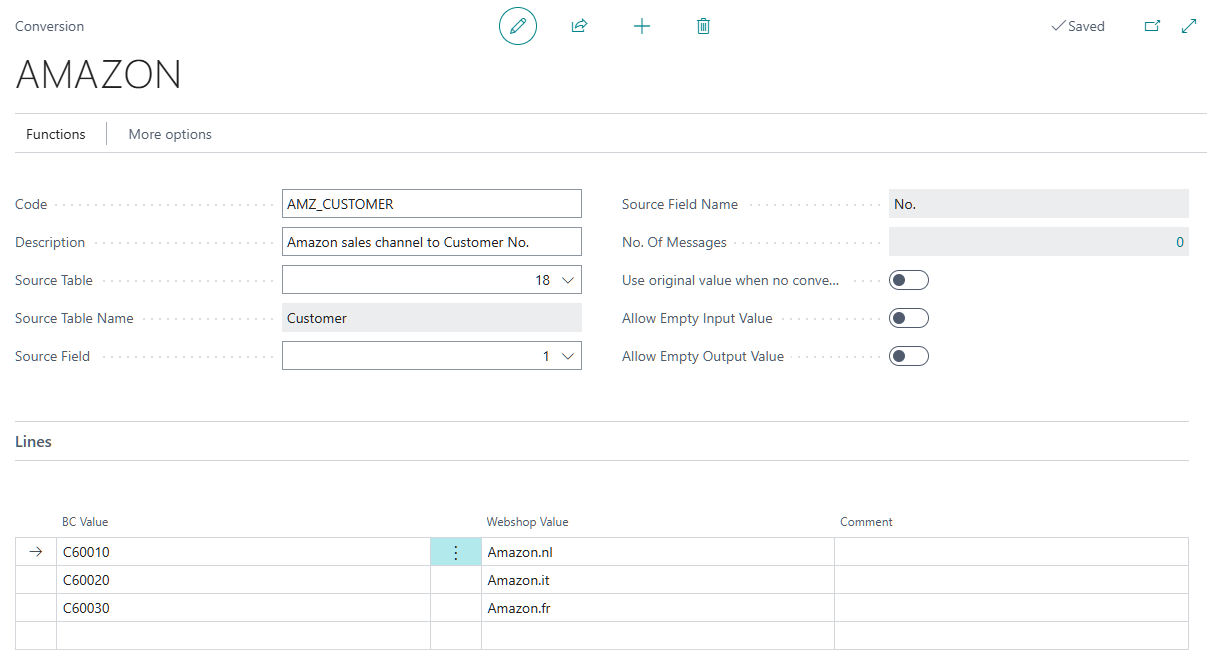Enable Allow Empty Output Value switch
The height and width of the screenshot is (665, 1207).
point(909,356)
